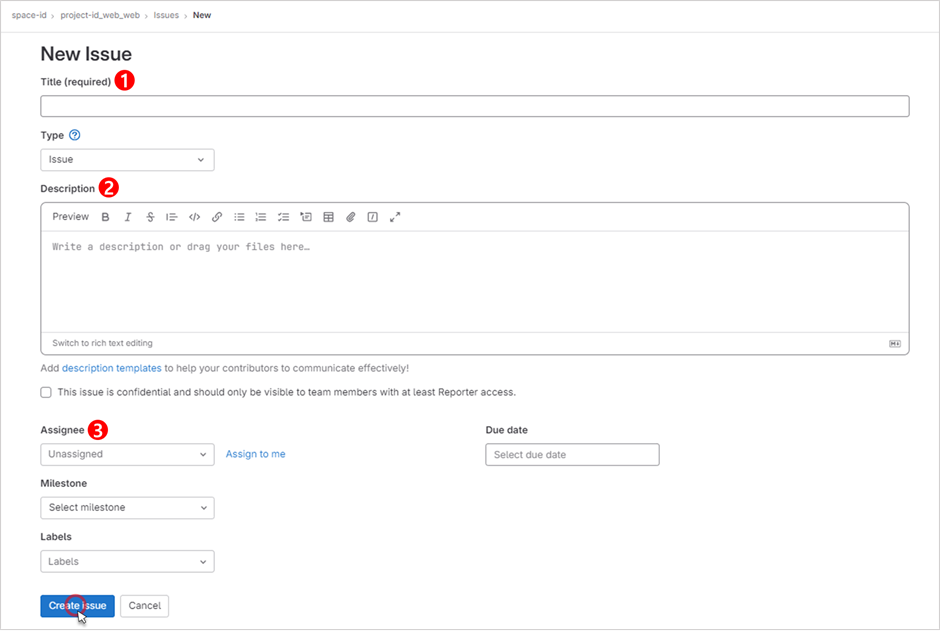Open the Type help question mark
Screen dimensions: 940x631
pos(74,135)
